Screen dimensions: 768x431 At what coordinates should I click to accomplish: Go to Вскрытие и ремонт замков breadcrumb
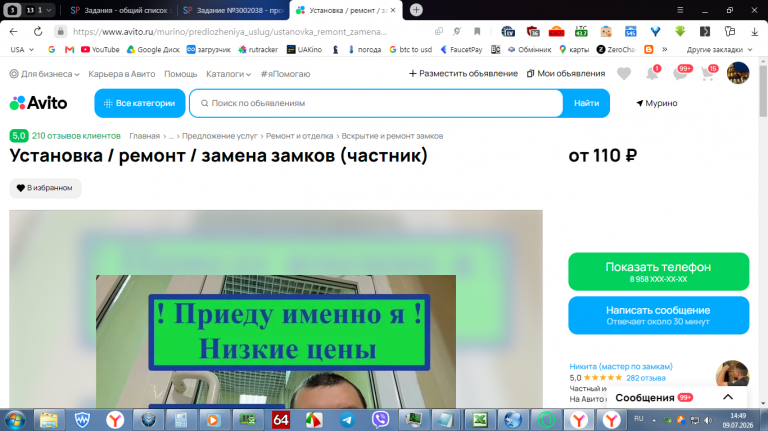tap(392, 136)
